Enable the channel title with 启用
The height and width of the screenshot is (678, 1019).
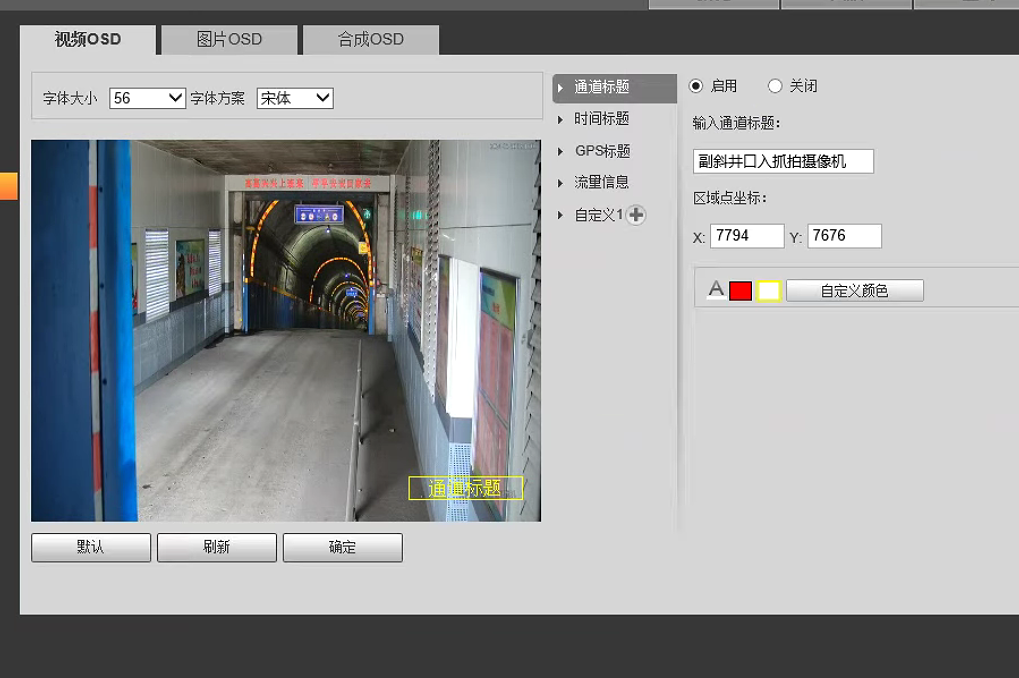click(x=697, y=86)
